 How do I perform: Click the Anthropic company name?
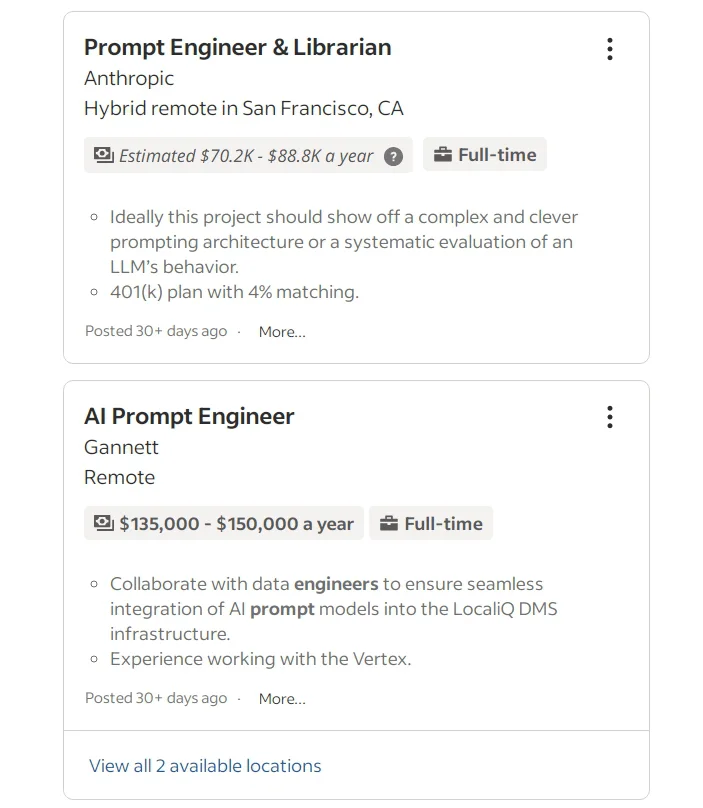point(129,78)
